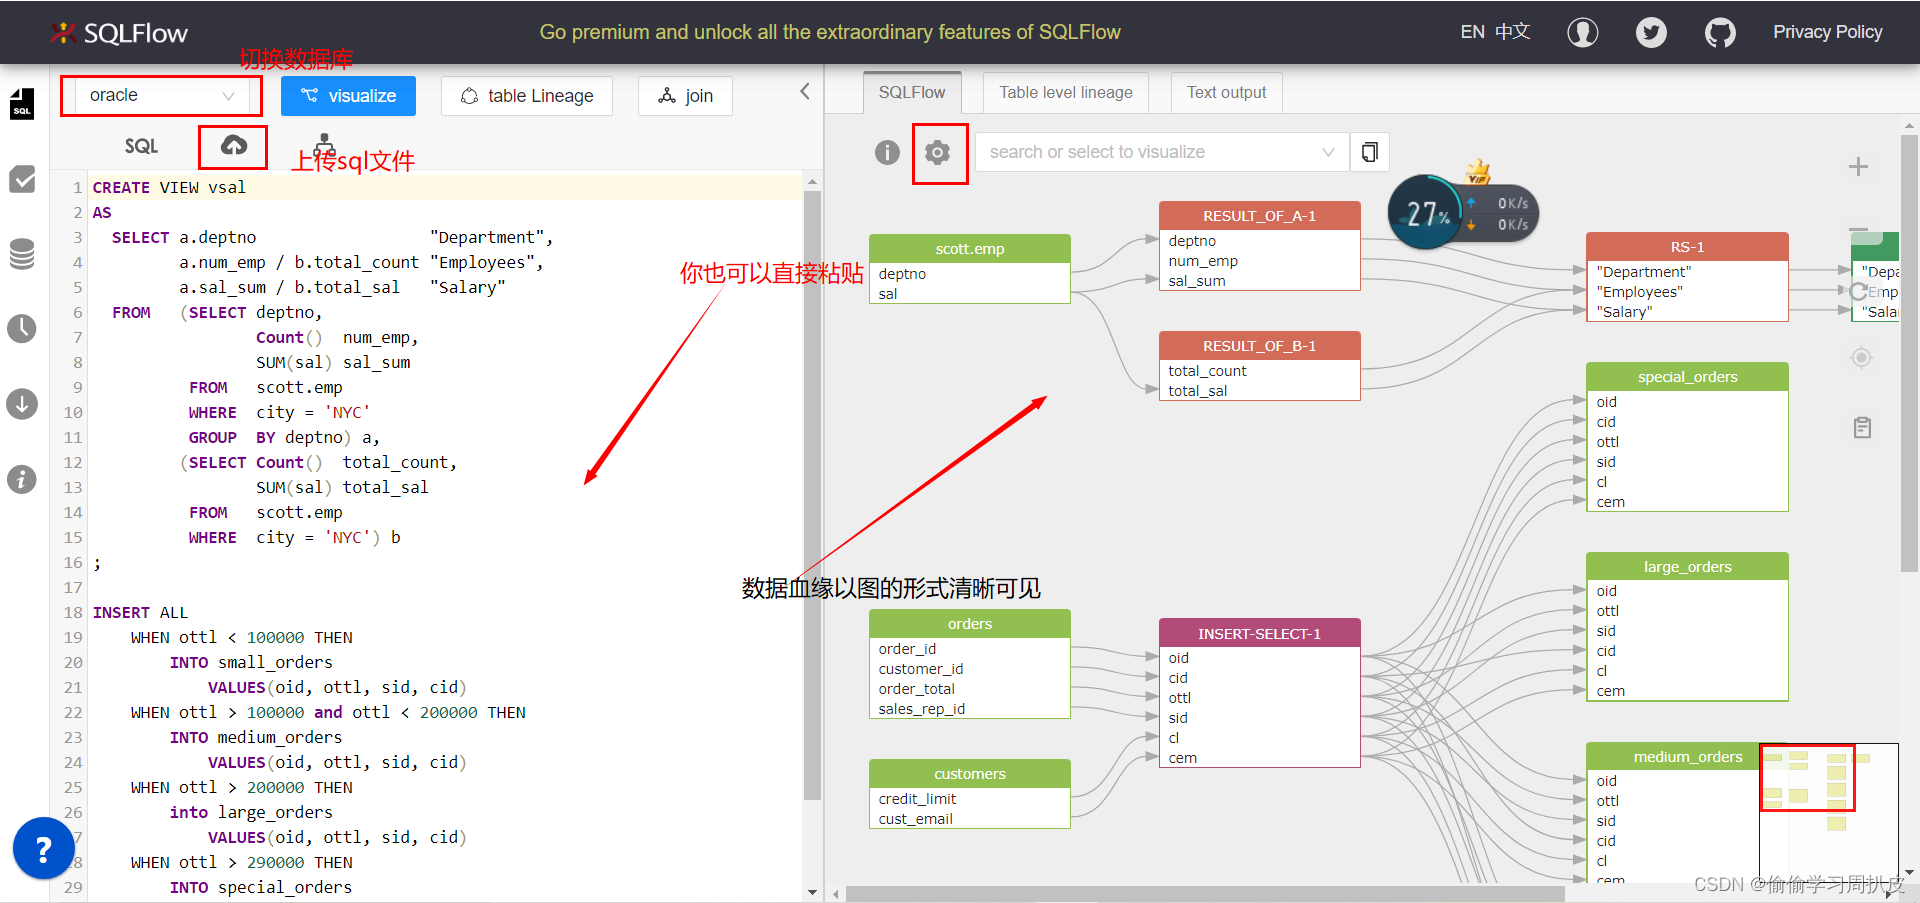Open the oracle database dropdown
1920x903 pixels.
(x=161, y=96)
